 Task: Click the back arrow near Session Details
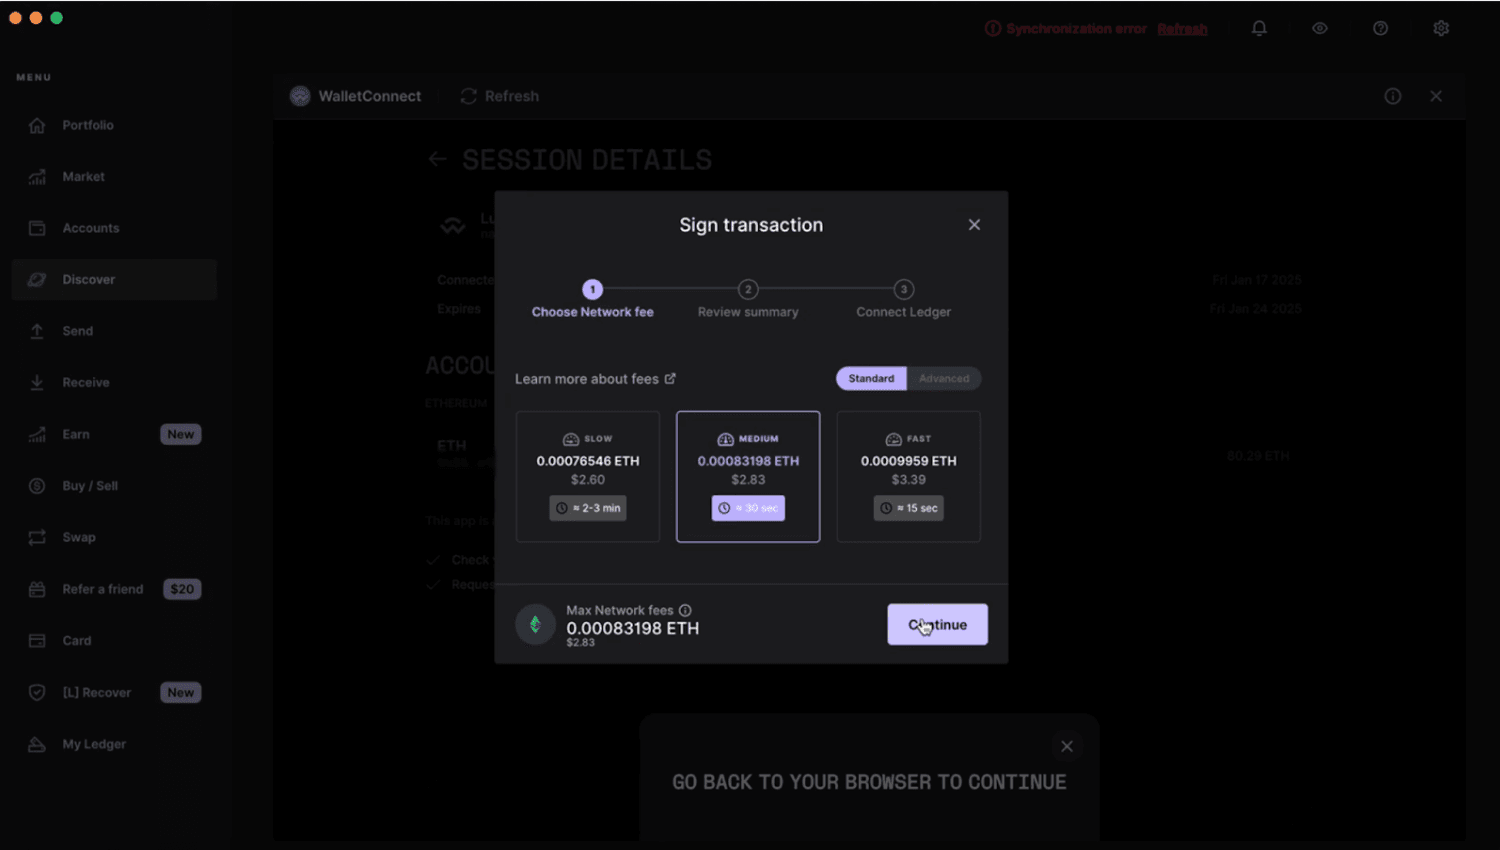coord(437,159)
